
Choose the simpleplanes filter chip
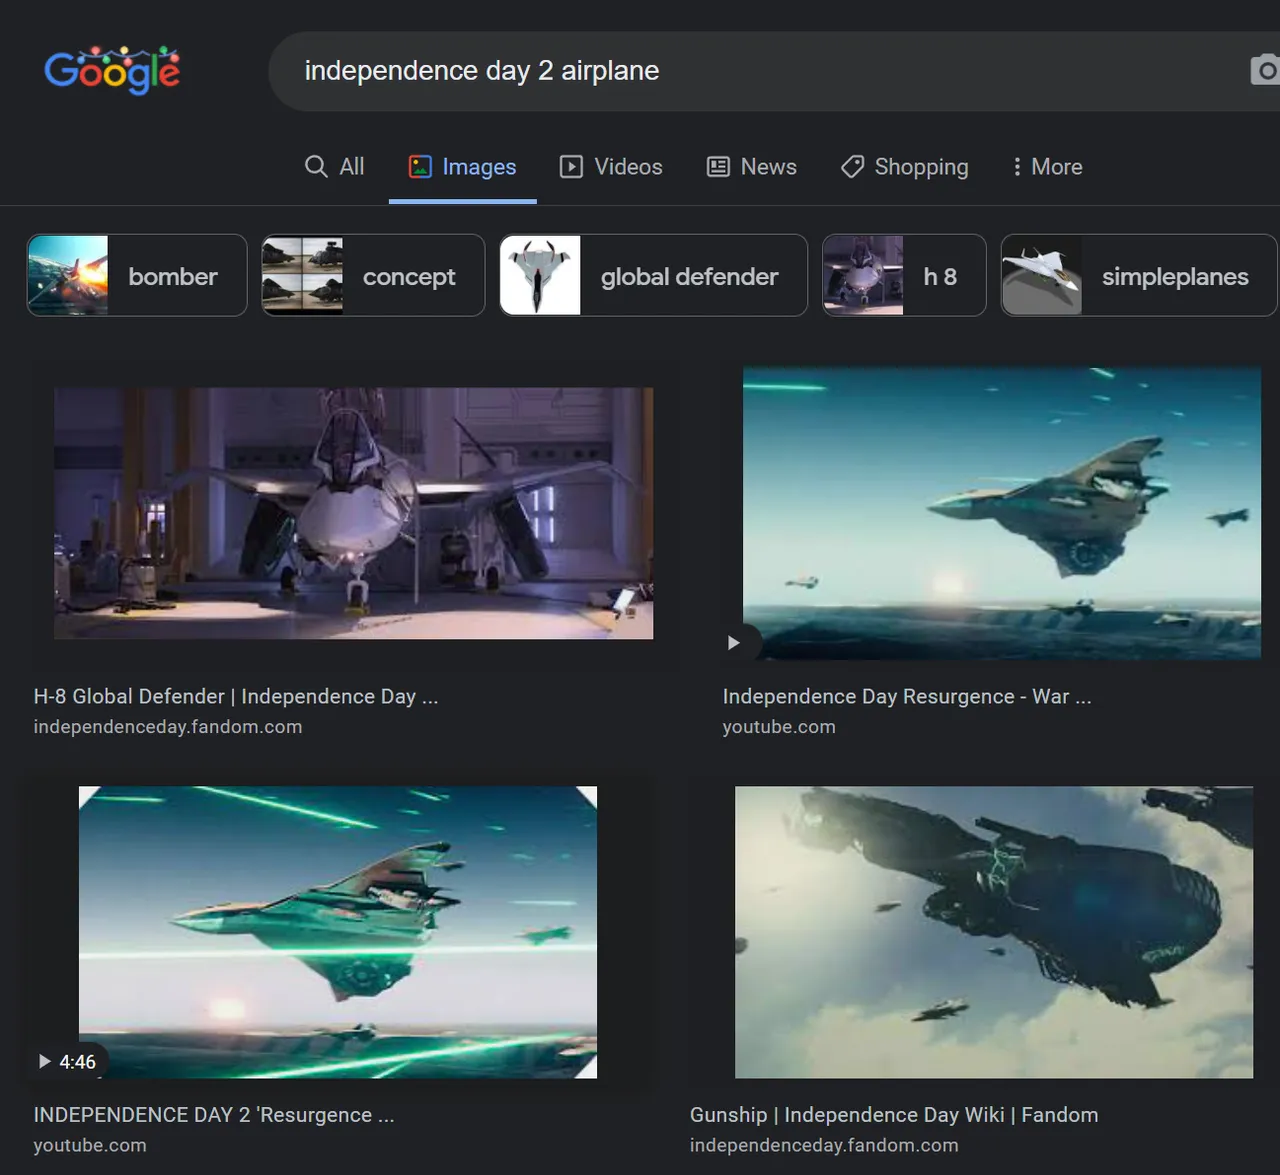(1140, 275)
